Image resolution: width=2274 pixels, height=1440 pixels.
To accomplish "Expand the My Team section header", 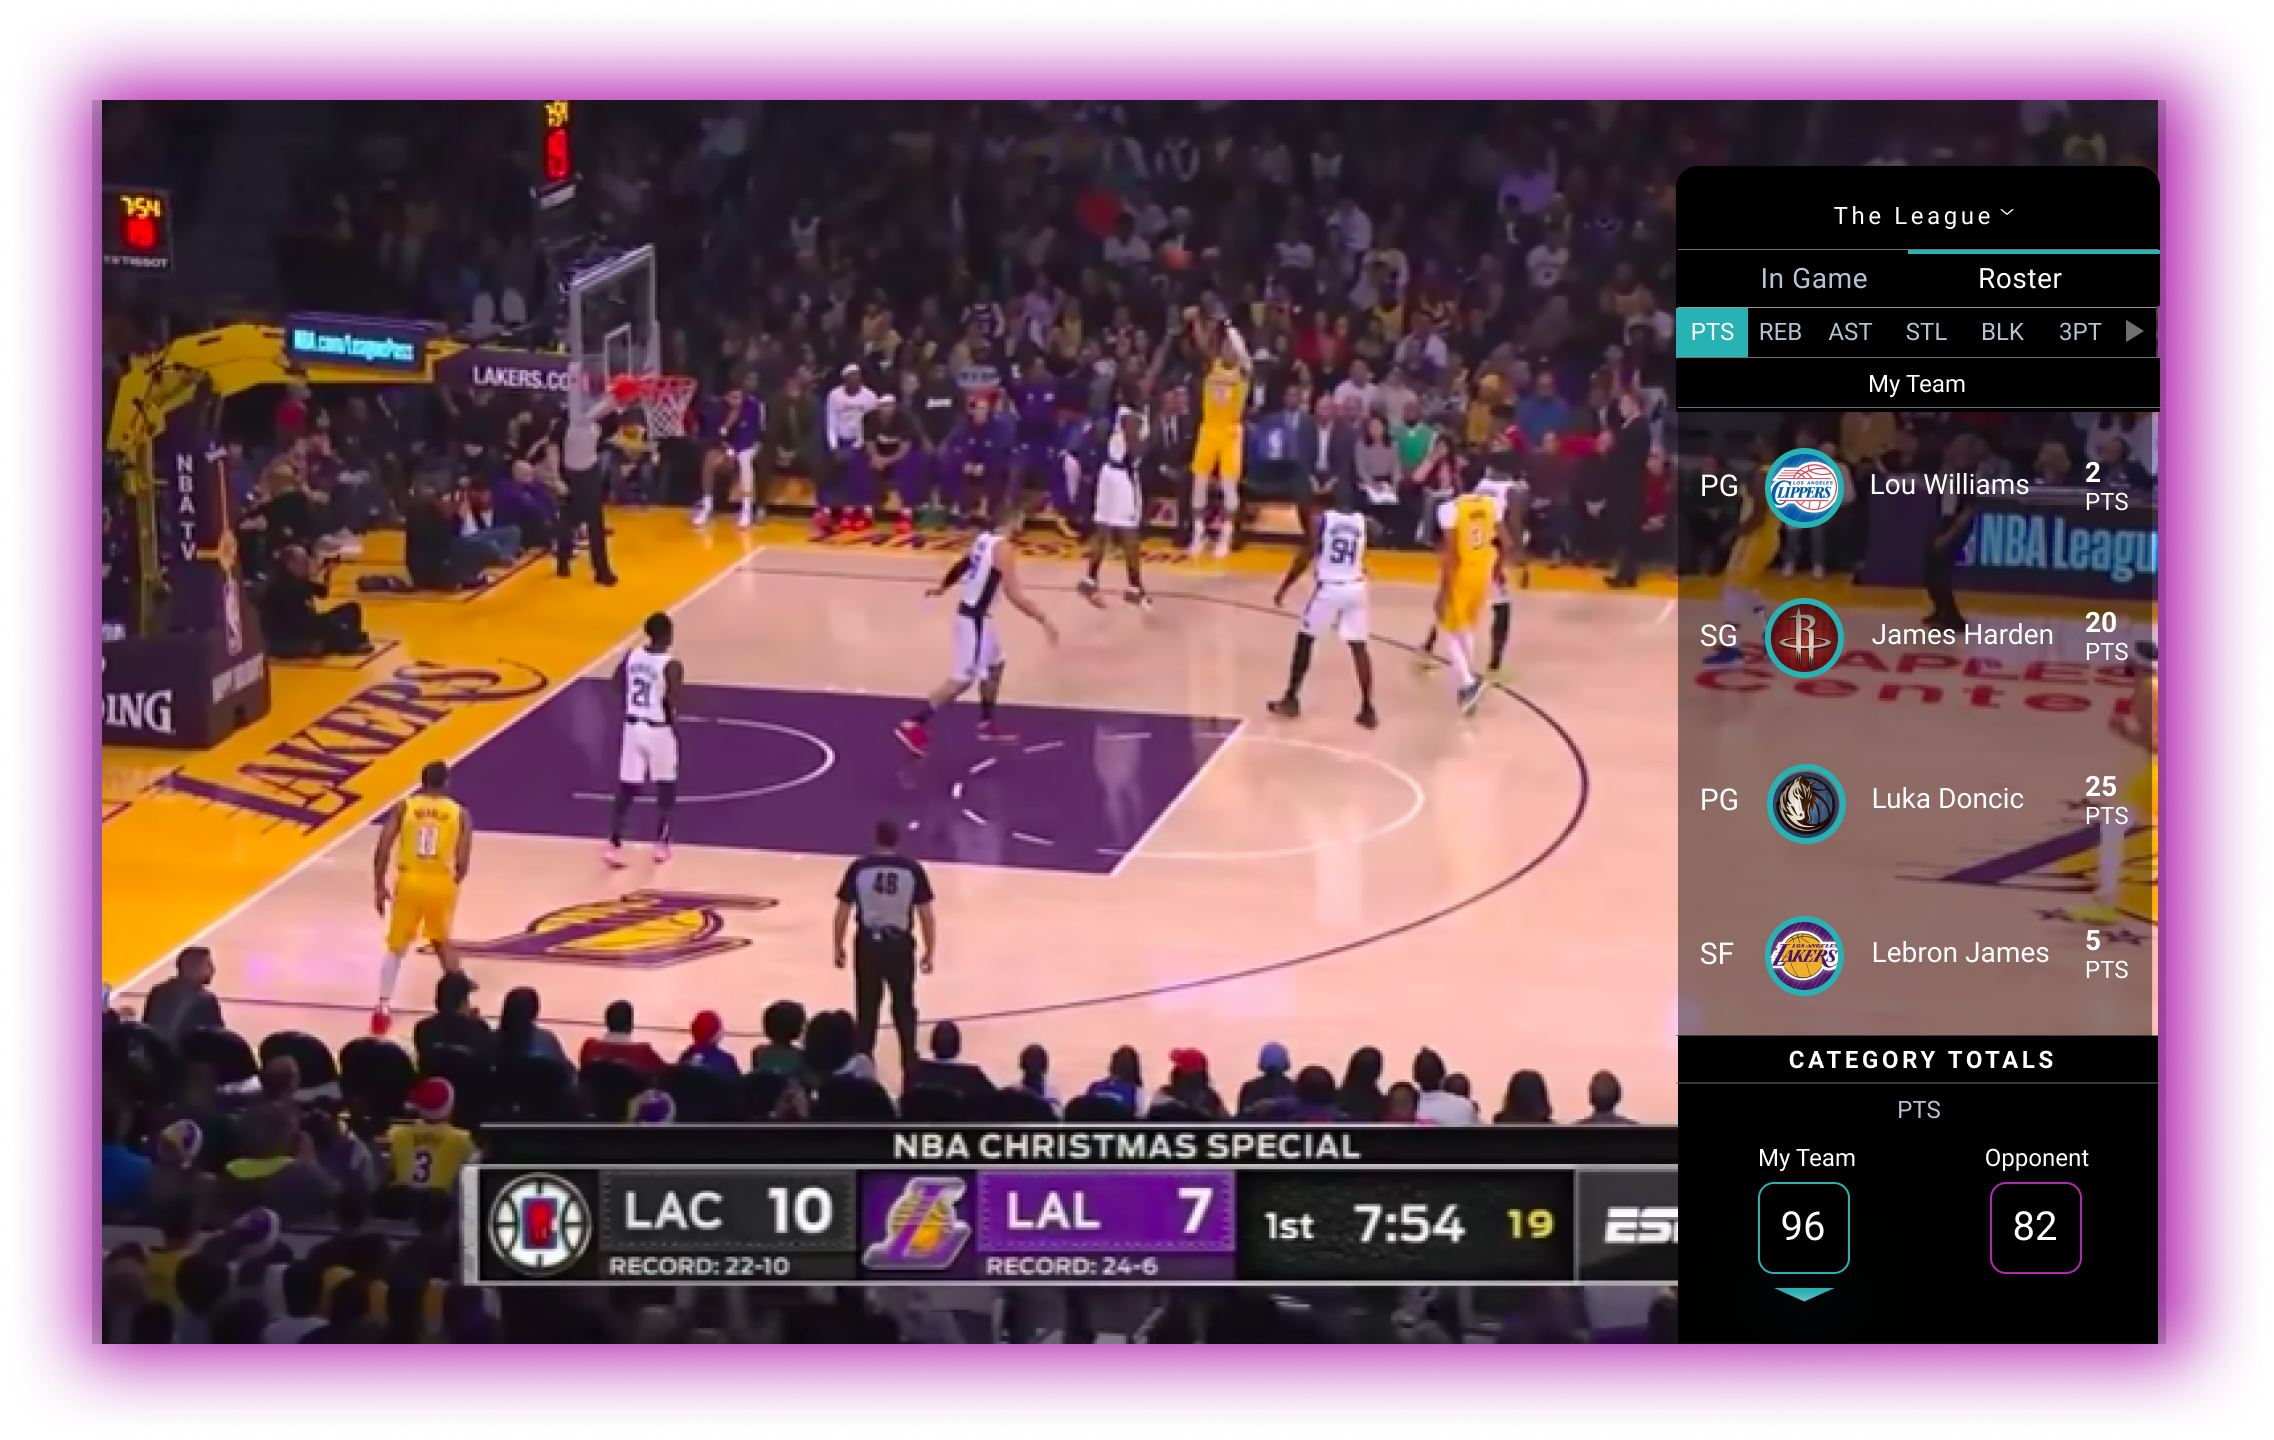I will click(1916, 384).
